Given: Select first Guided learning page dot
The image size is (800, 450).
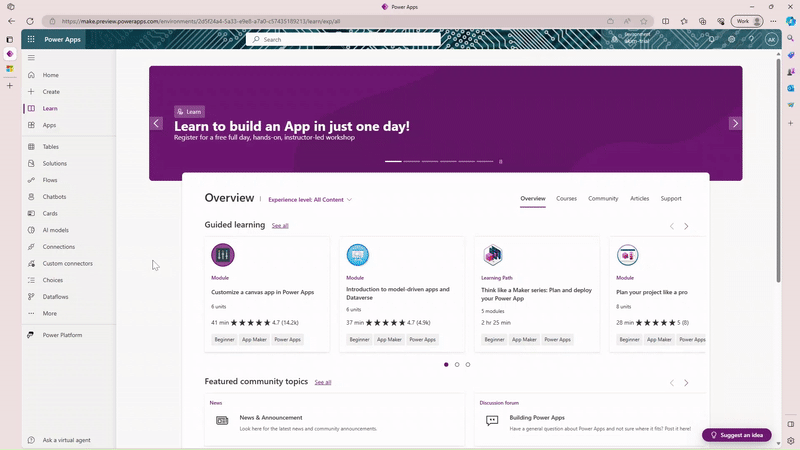Looking at the screenshot, I should 446,364.
